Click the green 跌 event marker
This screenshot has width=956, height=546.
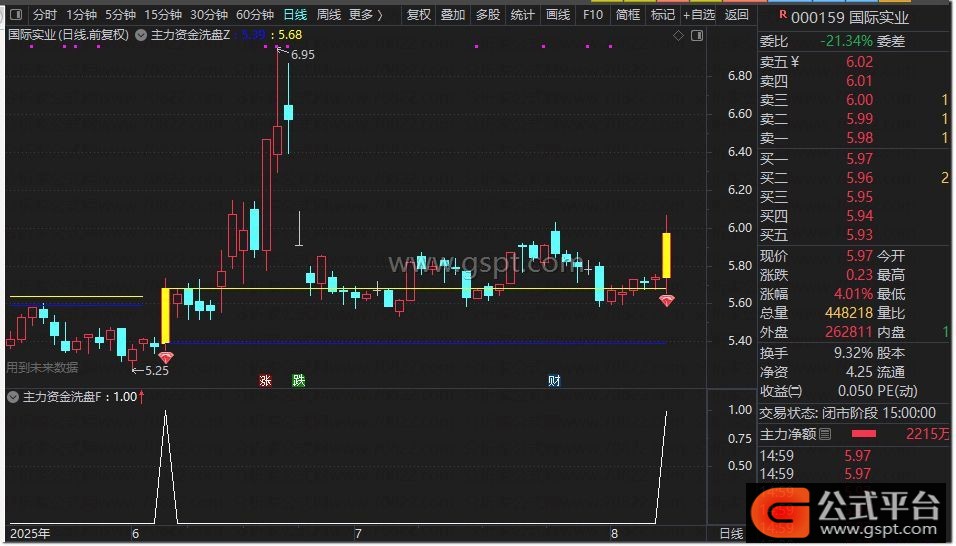298,380
